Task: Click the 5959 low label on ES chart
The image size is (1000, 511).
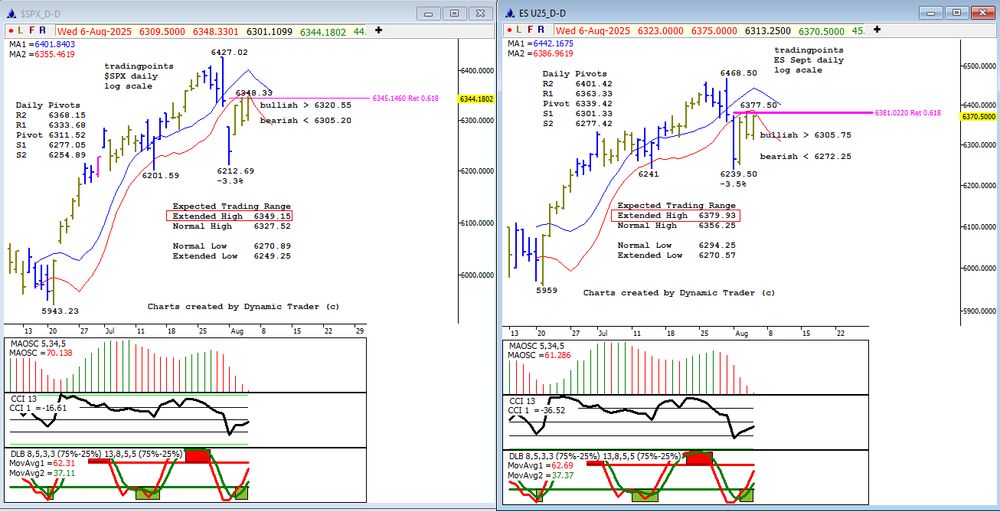Action: click(x=547, y=290)
